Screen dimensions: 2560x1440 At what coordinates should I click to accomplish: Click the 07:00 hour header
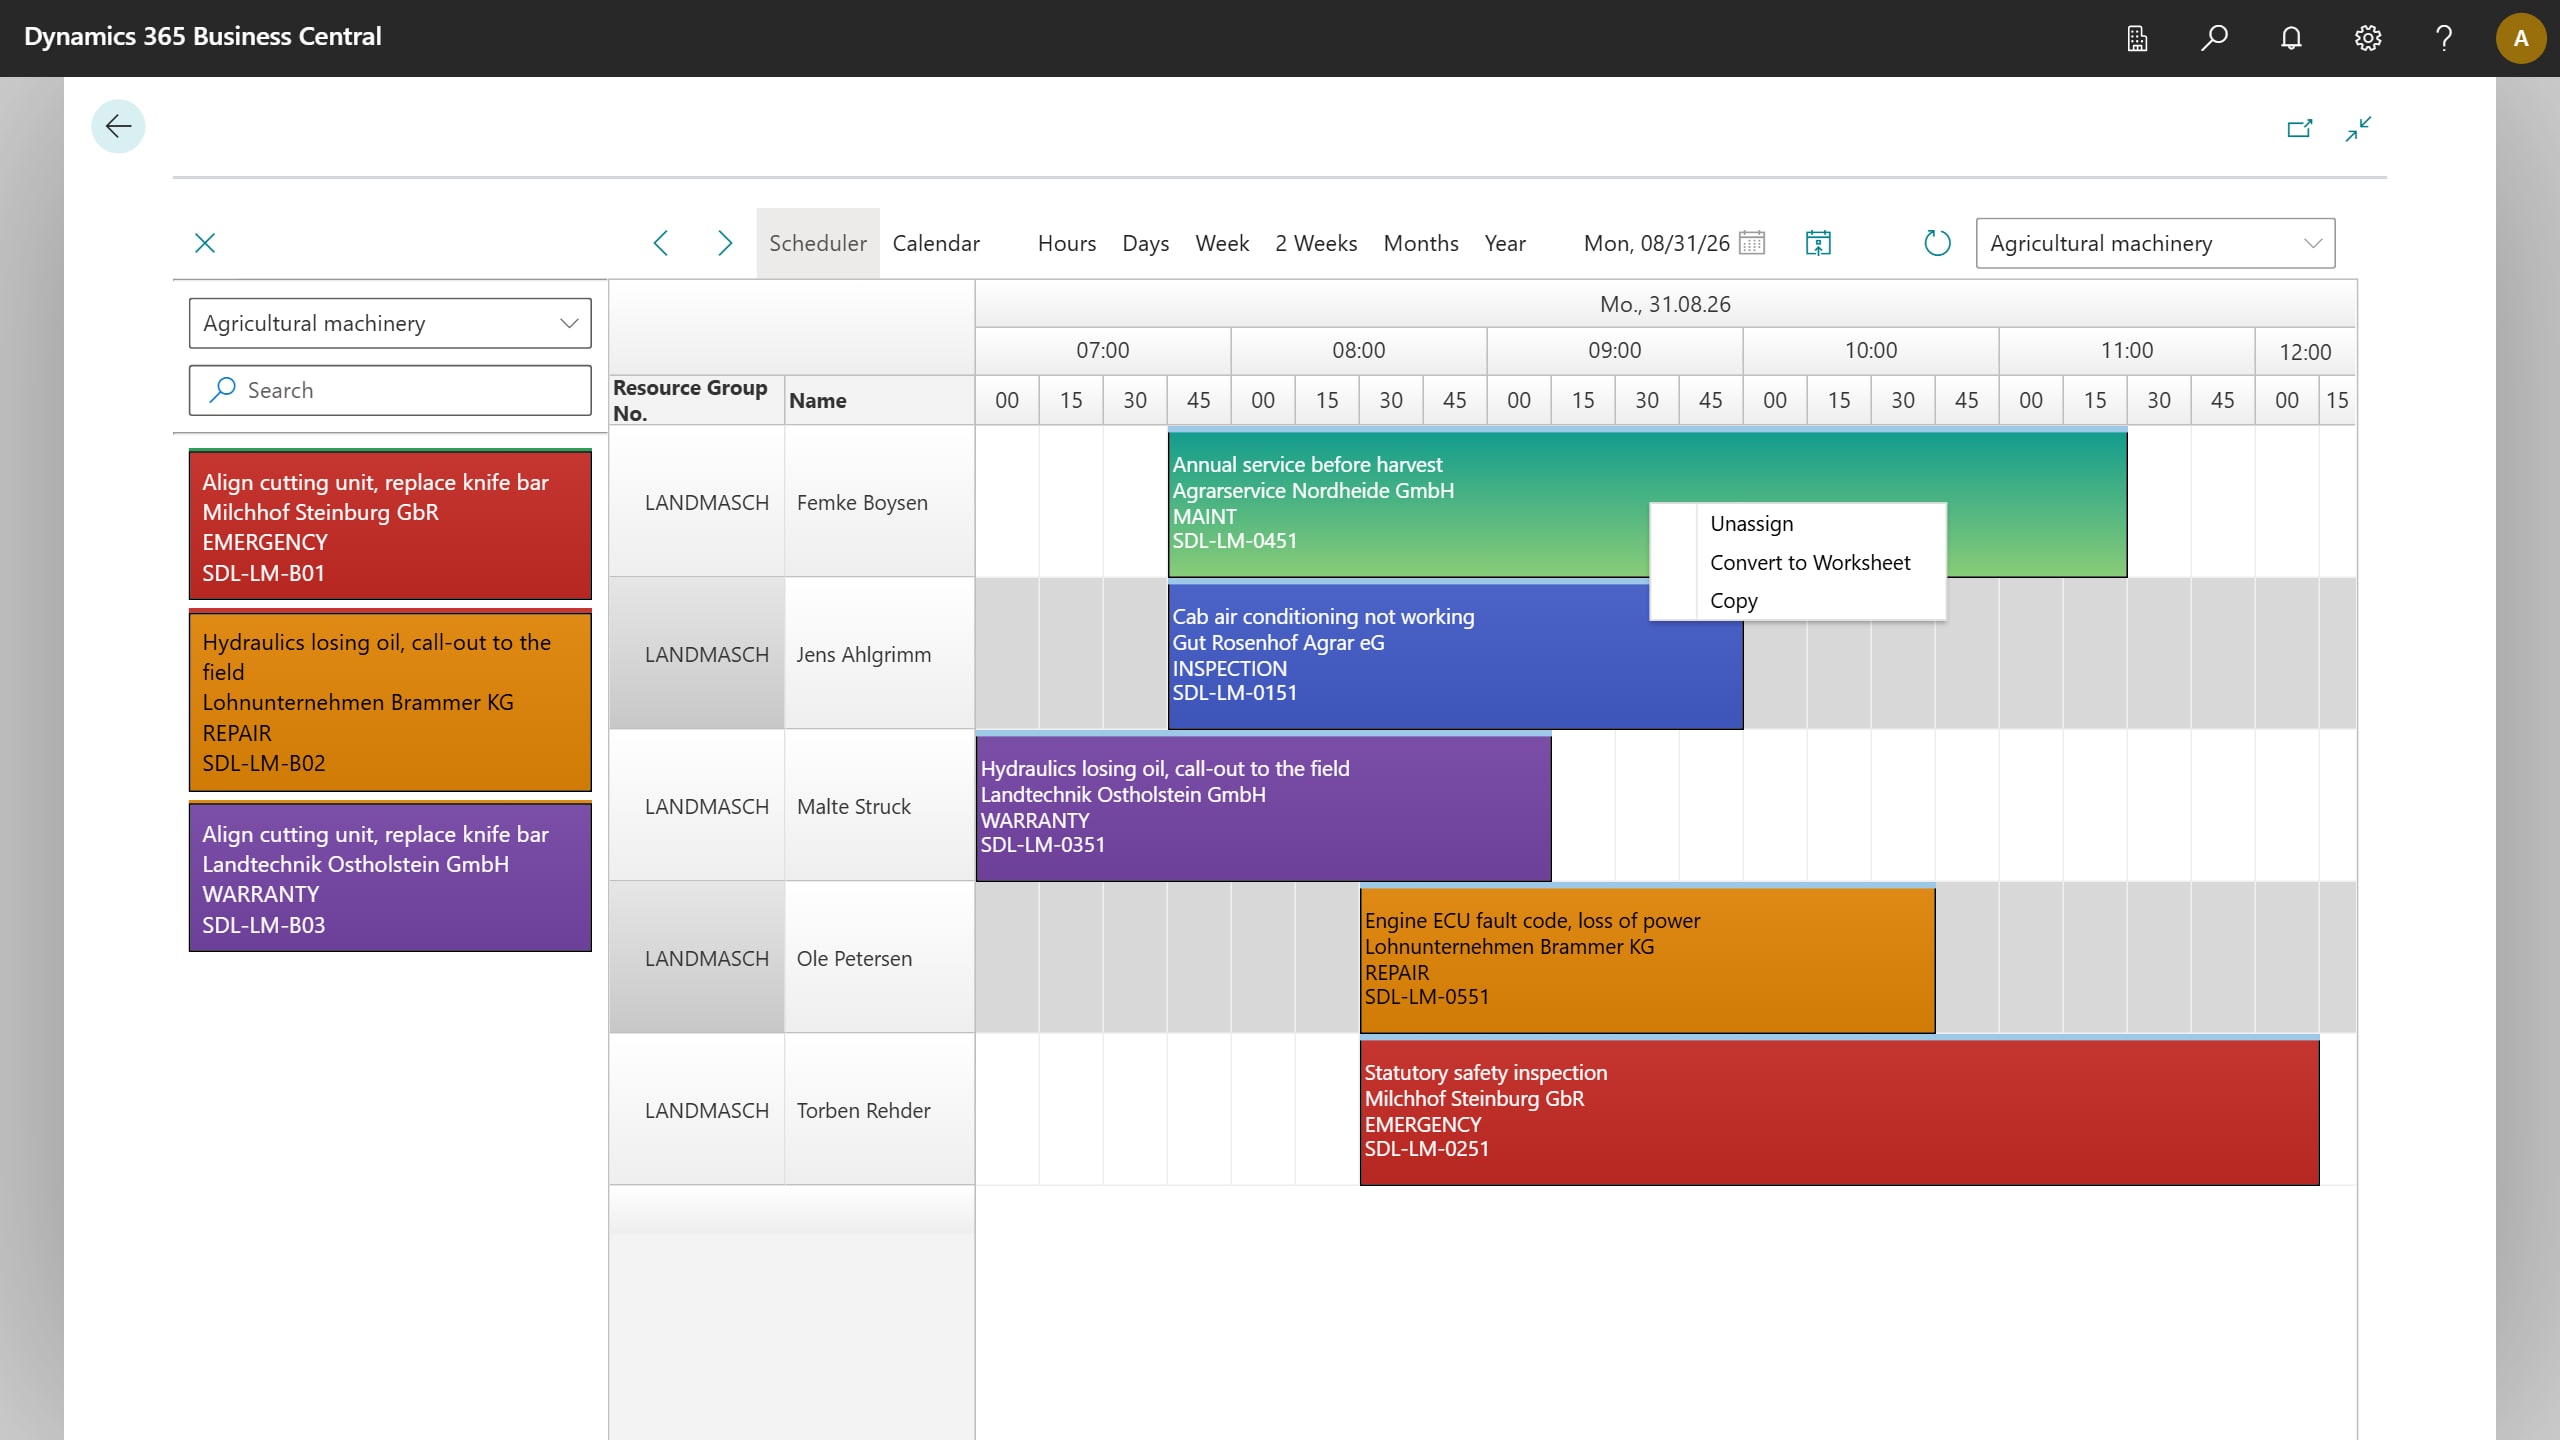pos(1103,351)
